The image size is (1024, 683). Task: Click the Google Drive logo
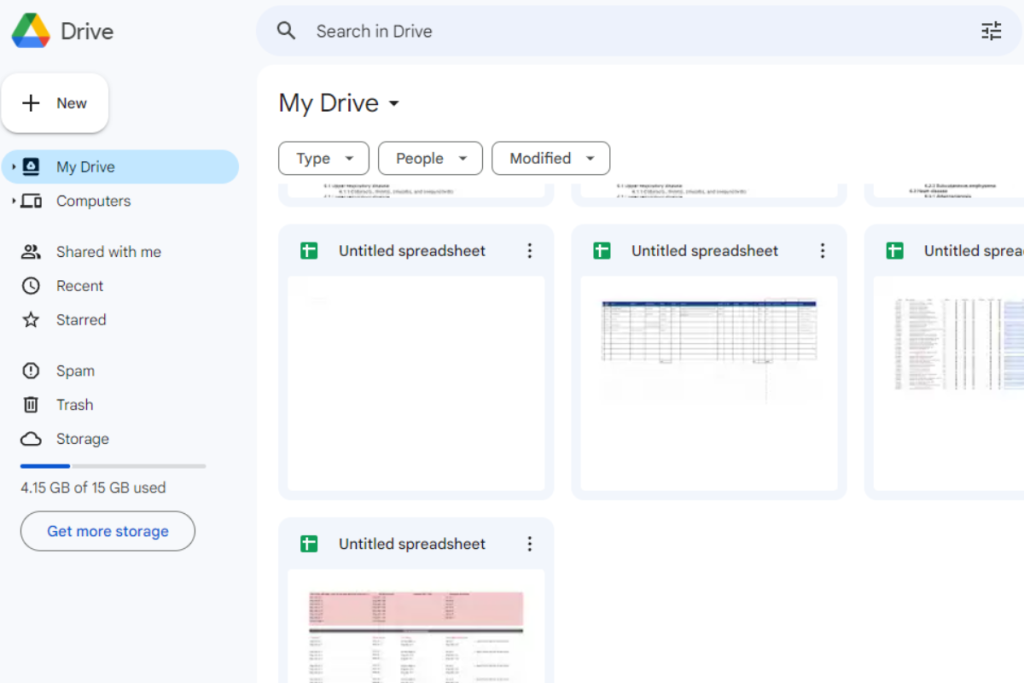(x=31, y=31)
